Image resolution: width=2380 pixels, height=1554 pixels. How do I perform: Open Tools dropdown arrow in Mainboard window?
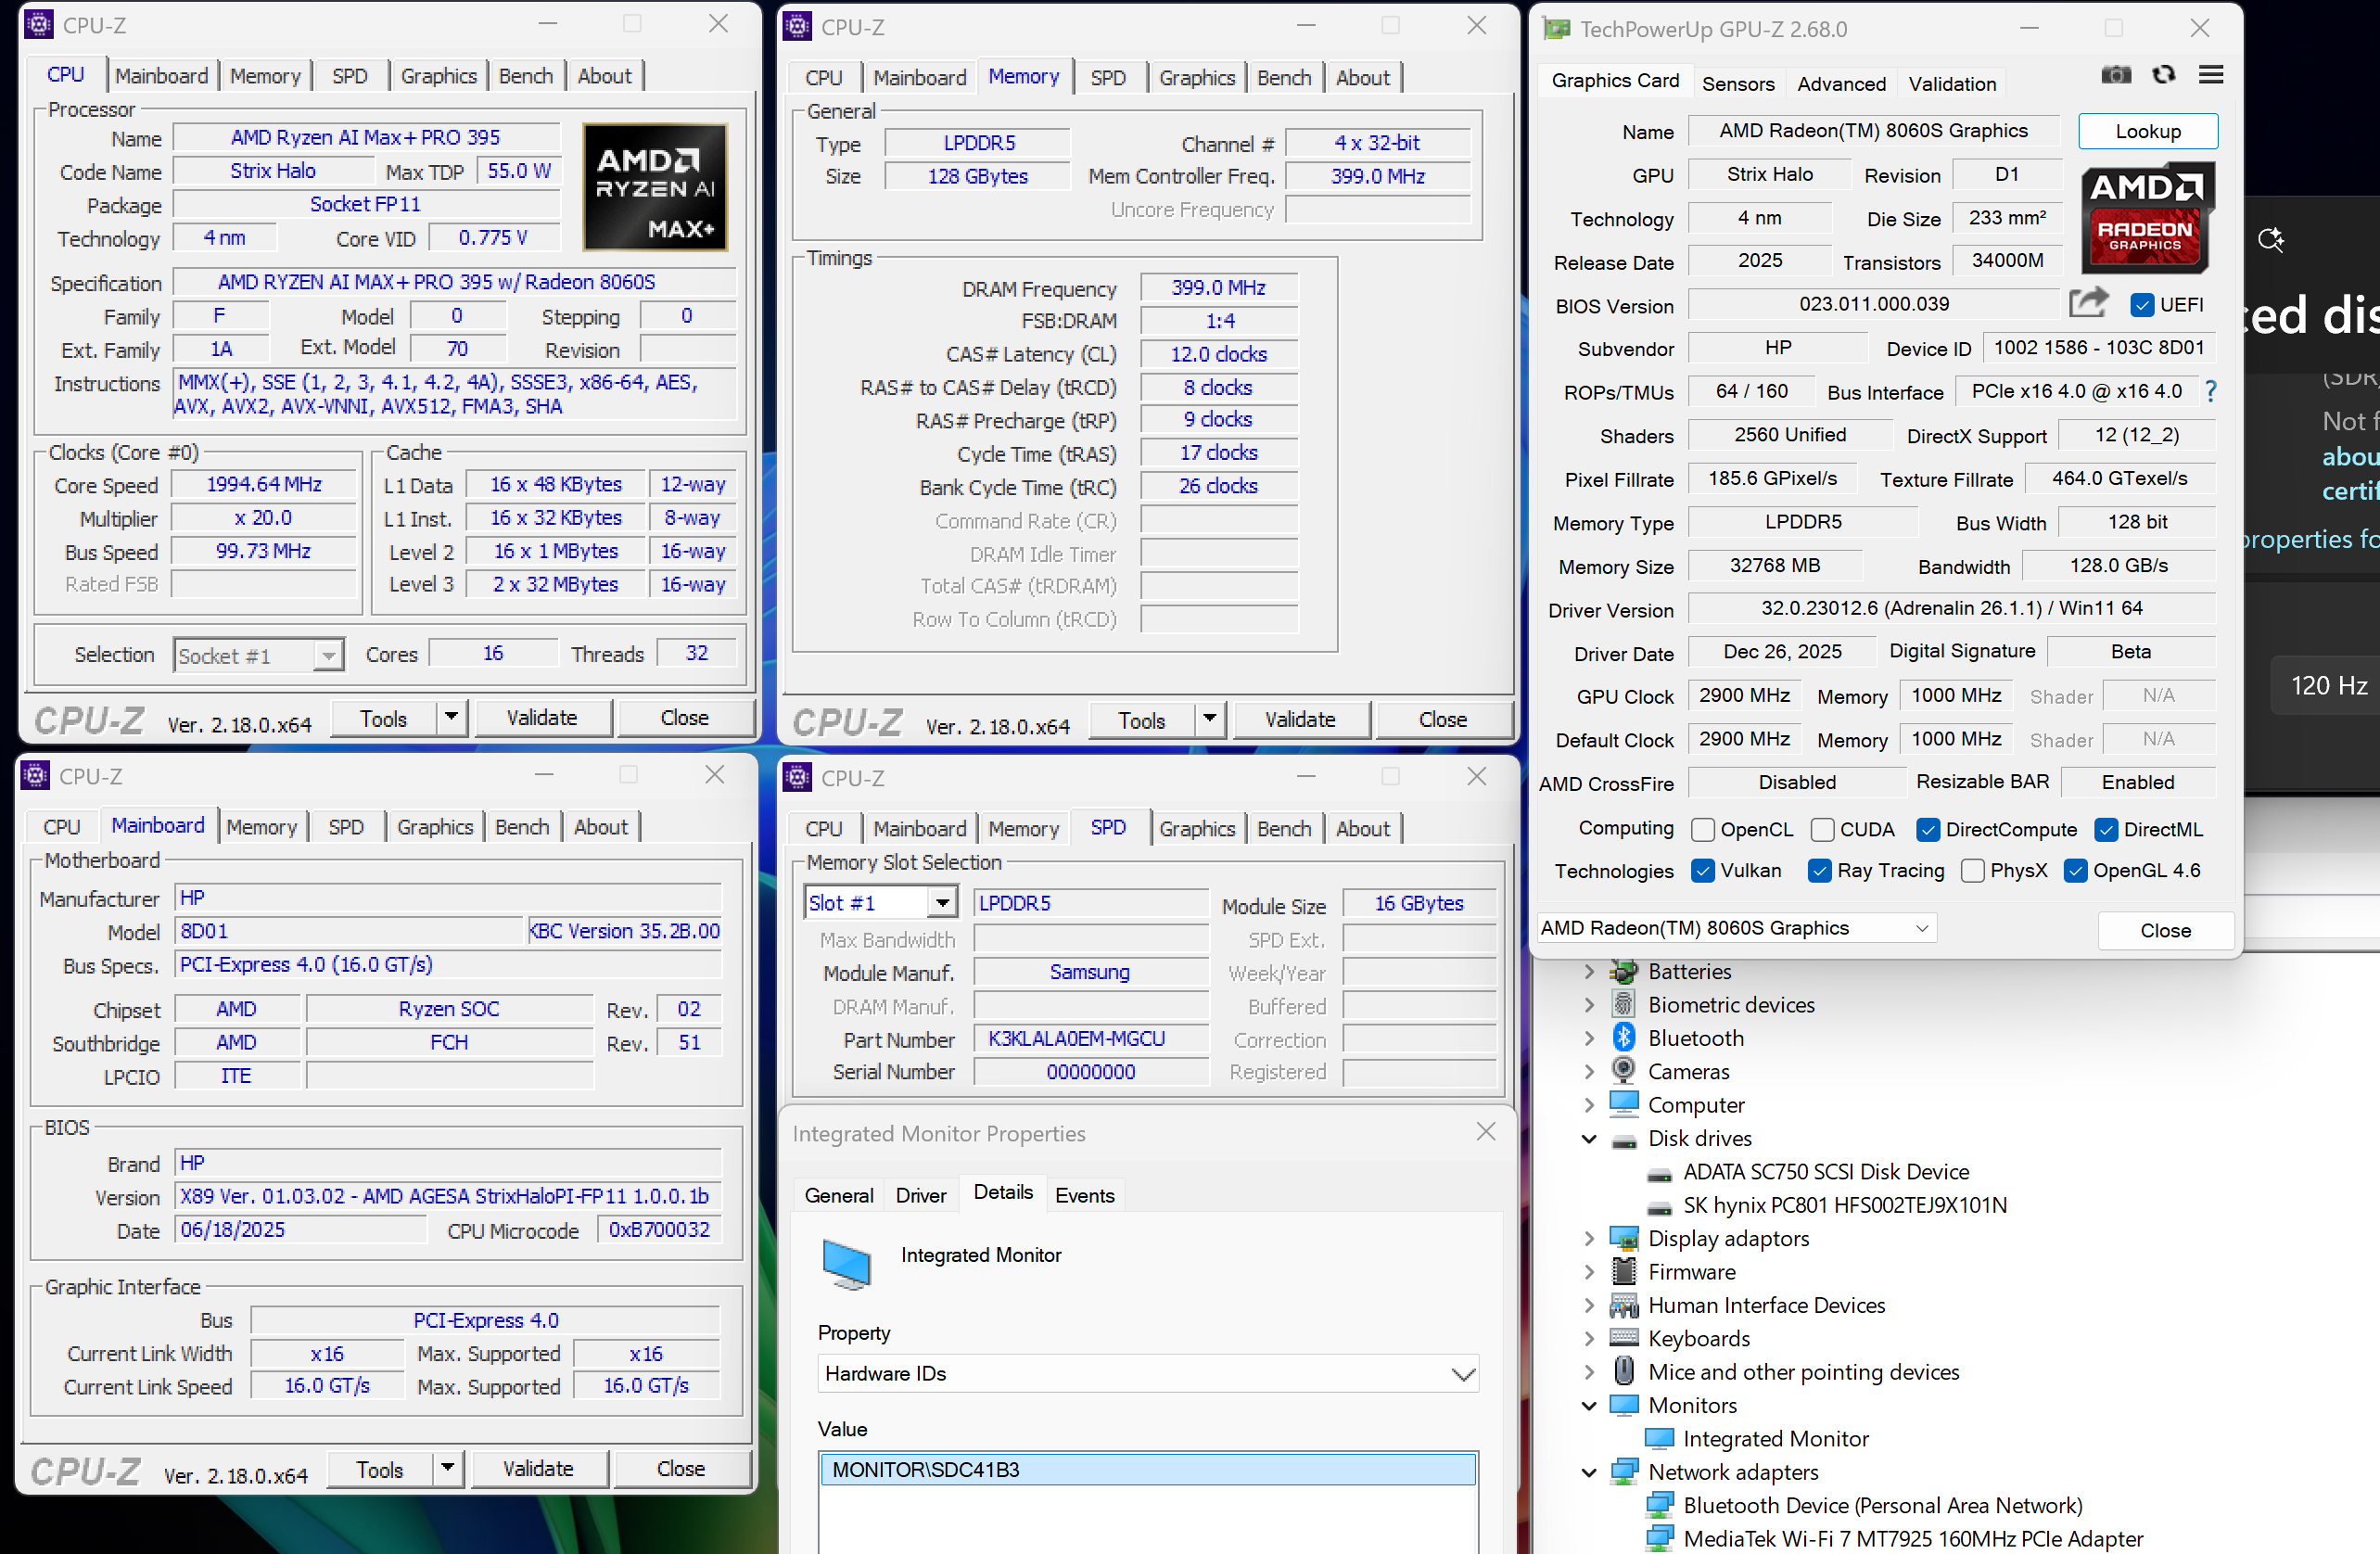tap(447, 1468)
